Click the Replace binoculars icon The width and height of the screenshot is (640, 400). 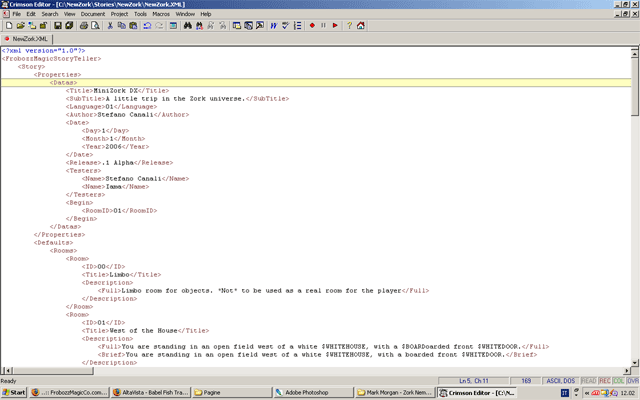click(x=199, y=25)
